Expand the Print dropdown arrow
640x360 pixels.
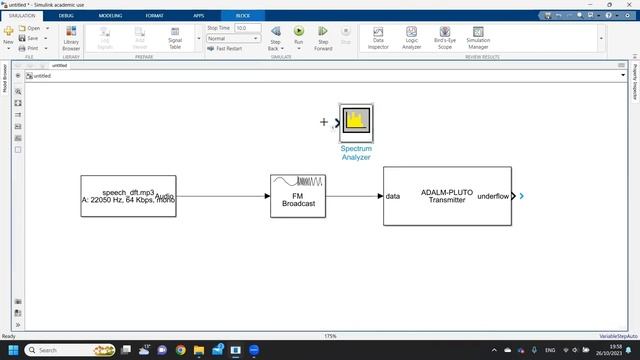46,48
